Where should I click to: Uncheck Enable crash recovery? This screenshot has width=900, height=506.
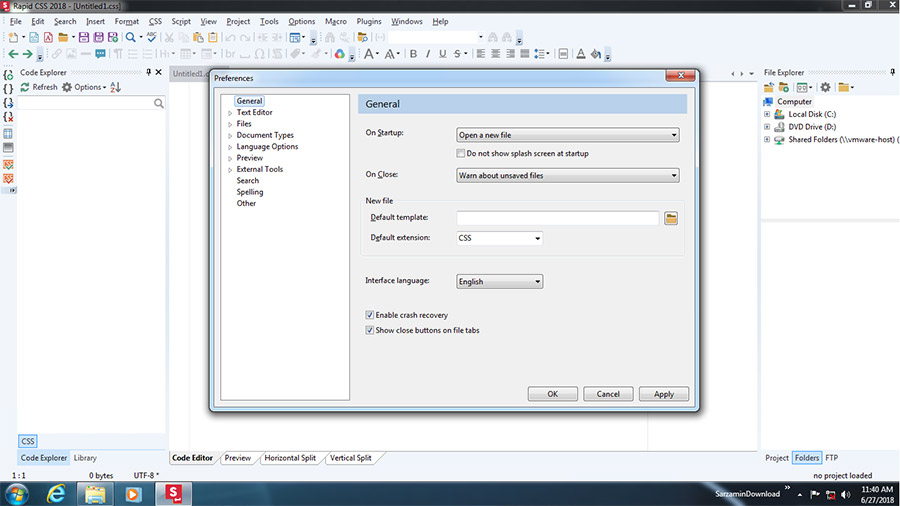370,315
